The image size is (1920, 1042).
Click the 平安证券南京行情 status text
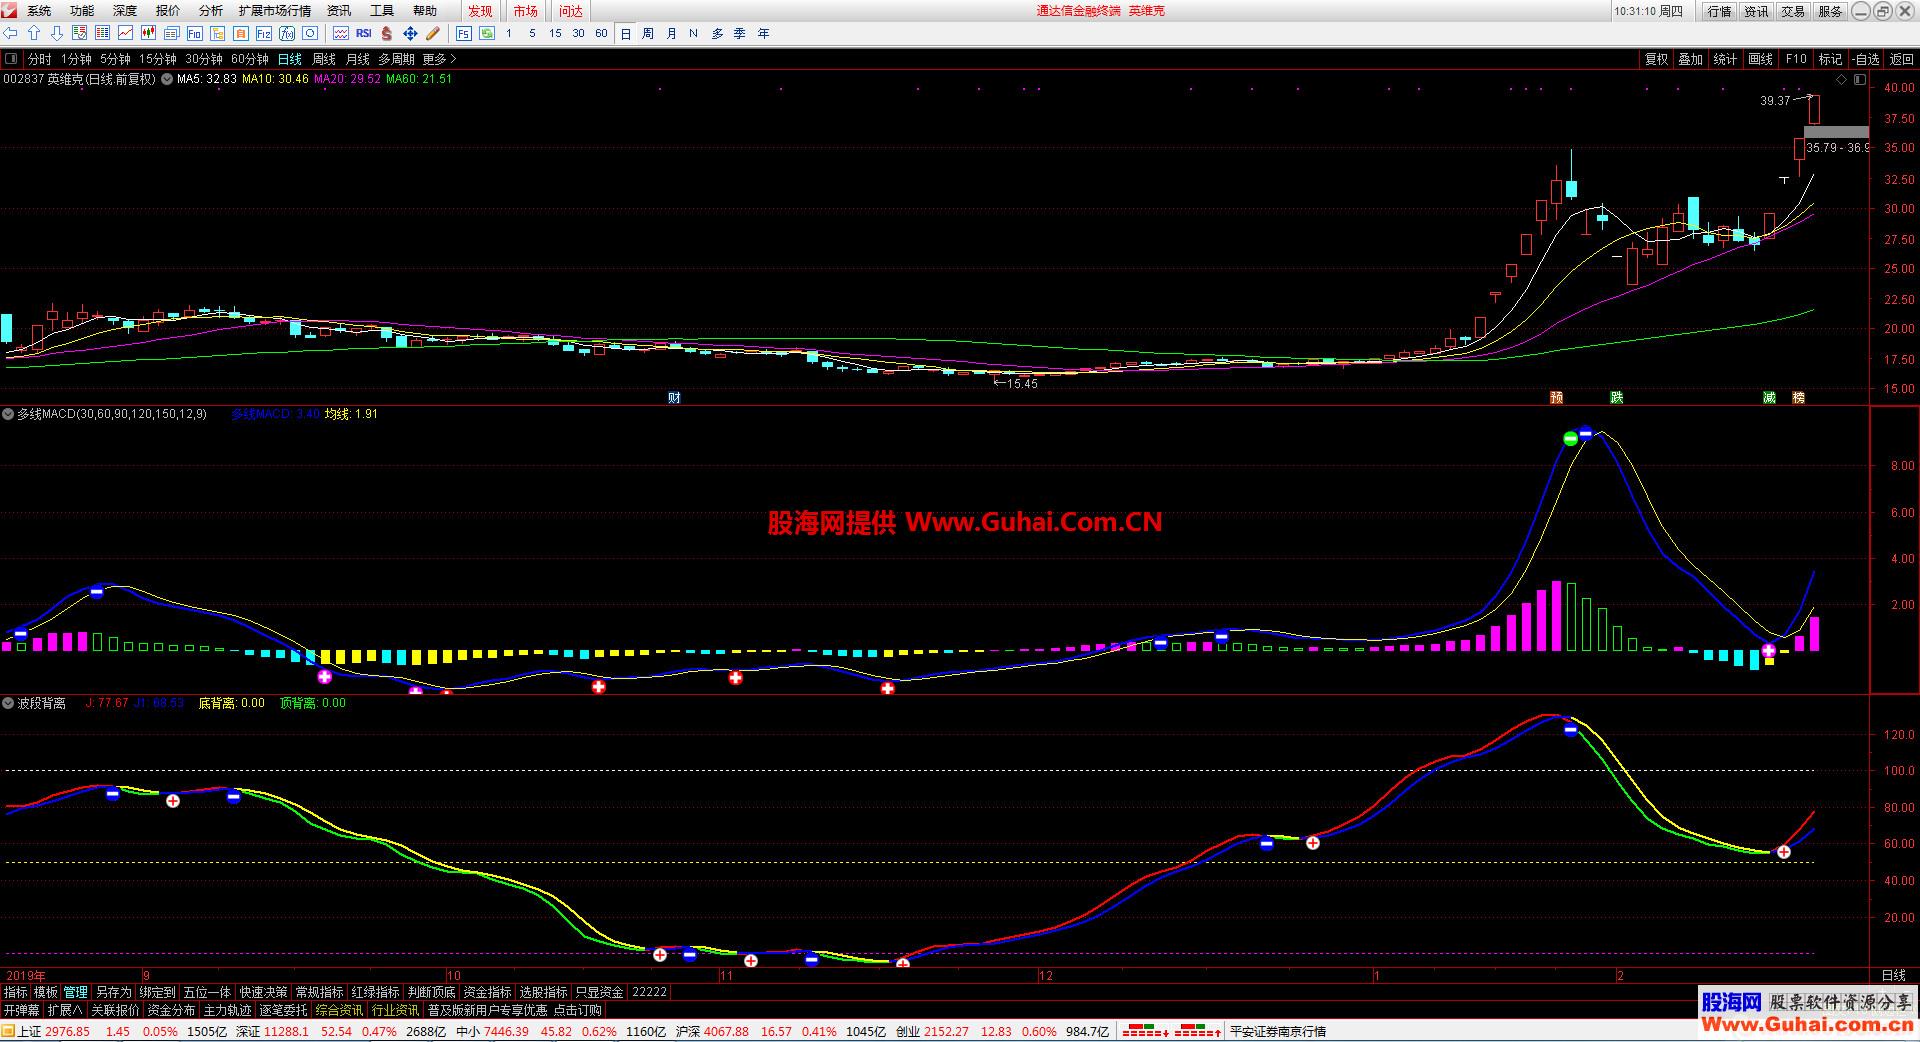pos(1277,1032)
